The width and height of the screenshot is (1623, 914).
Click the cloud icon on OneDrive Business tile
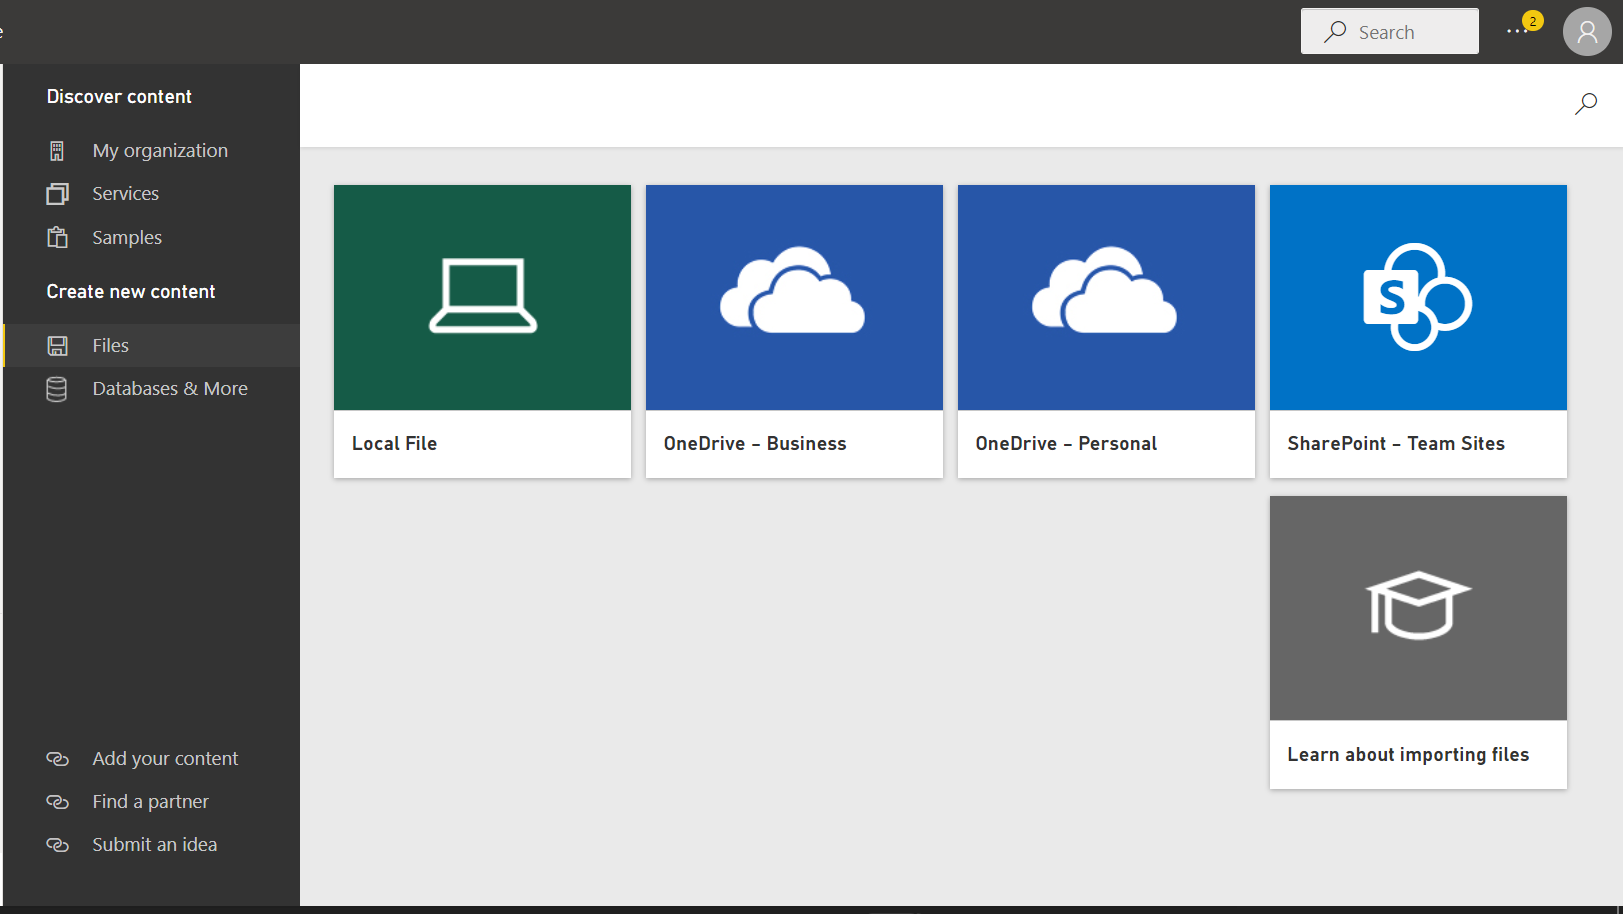click(793, 290)
